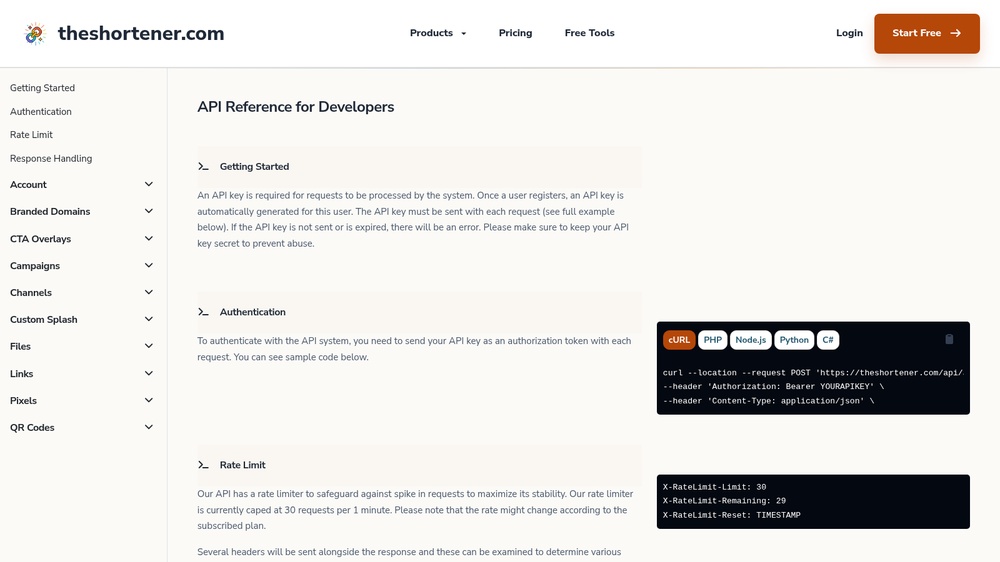Click the QR Codes sidebar label
Viewport: 1000px width, 562px height.
pos(32,427)
